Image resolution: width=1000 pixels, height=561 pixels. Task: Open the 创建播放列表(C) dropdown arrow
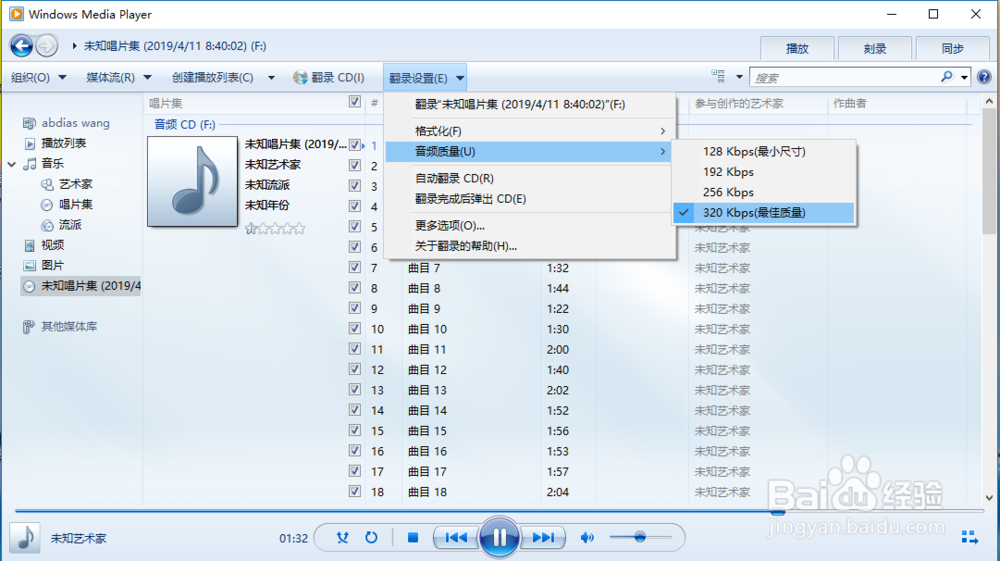pos(271,78)
